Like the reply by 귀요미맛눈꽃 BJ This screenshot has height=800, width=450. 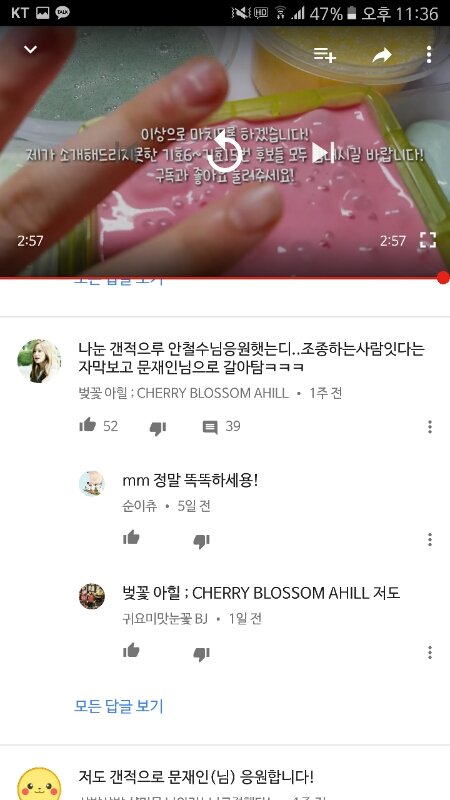coord(131,650)
